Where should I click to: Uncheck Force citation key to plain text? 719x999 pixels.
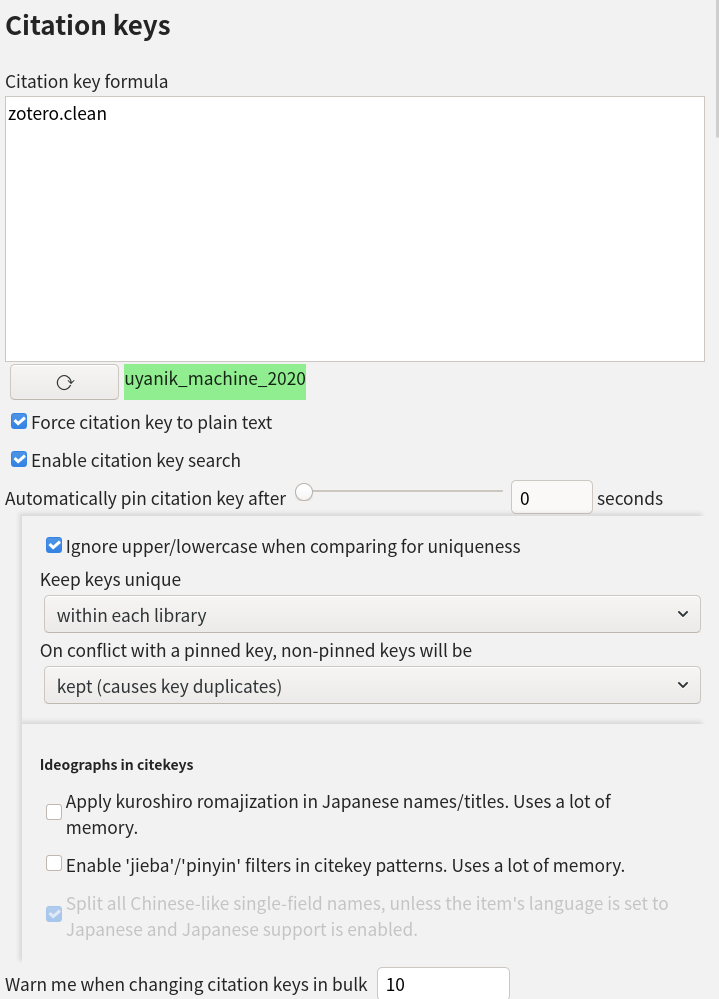point(18,421)
